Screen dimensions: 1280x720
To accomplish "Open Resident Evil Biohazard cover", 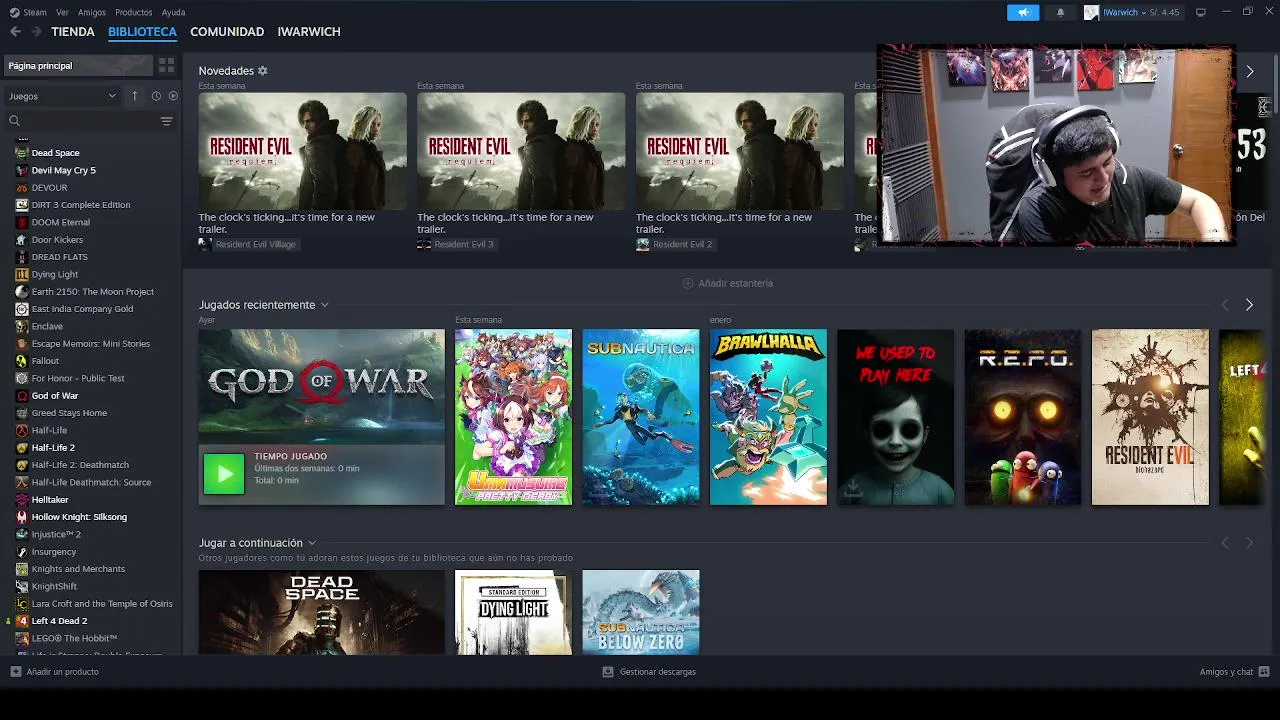I will click(1150, 417).
